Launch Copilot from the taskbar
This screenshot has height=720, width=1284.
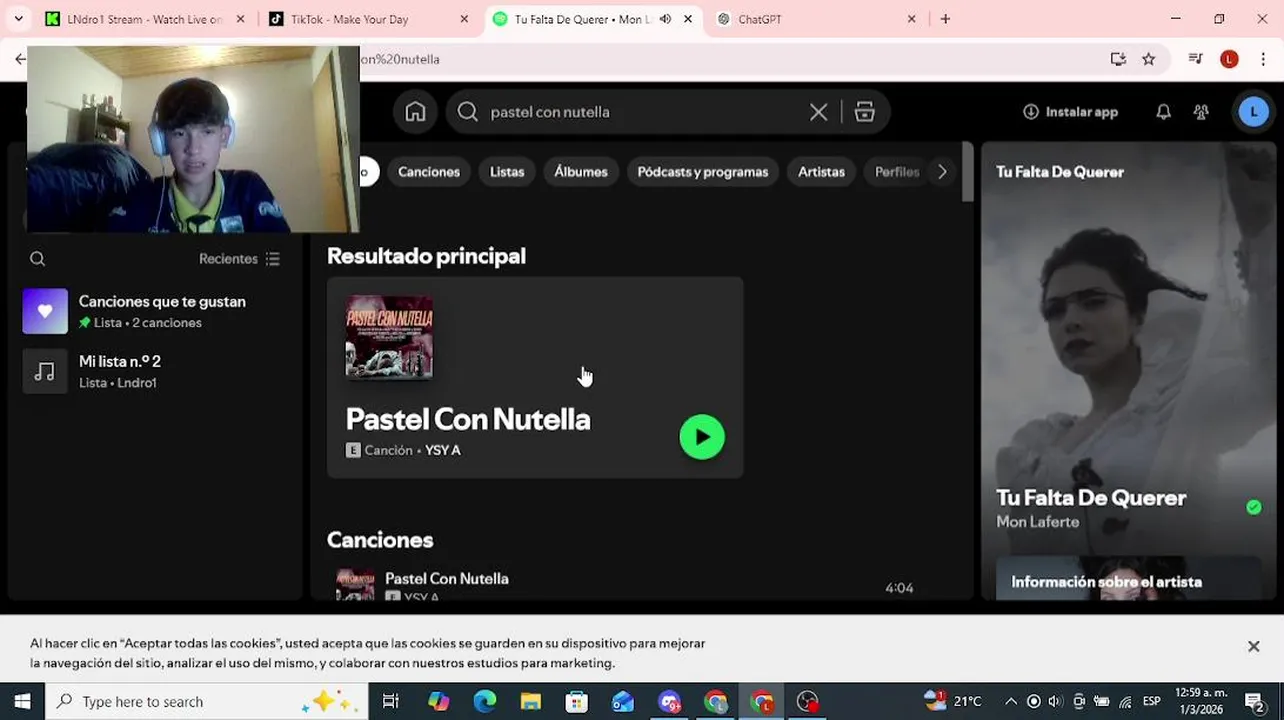[438, 702]
